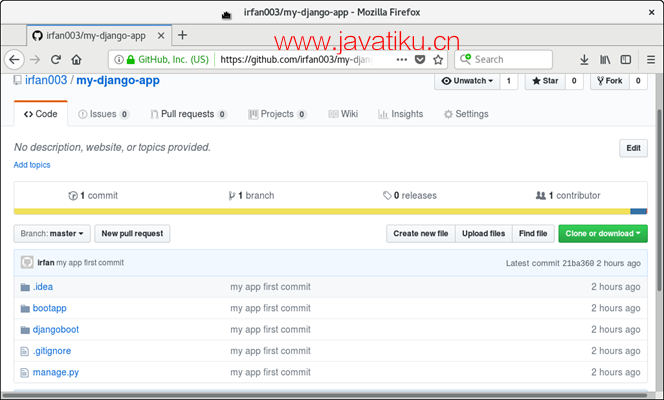Click the vertical page scrollbar

(659, 199)
